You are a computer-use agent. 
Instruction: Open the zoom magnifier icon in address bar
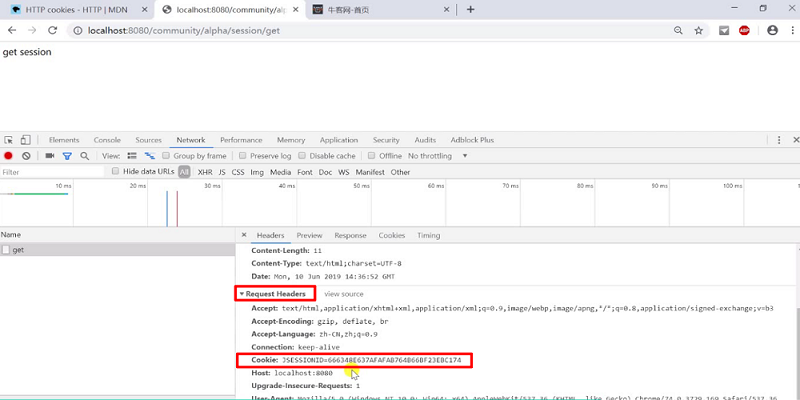(678, 31)
